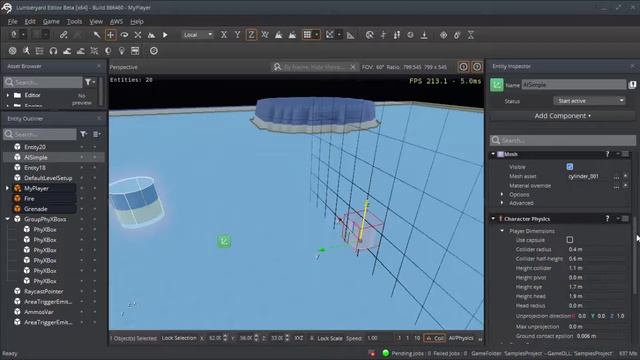Click the select arrow tool
The width and height of the screenshot is (640, 360).
point(97,35)
